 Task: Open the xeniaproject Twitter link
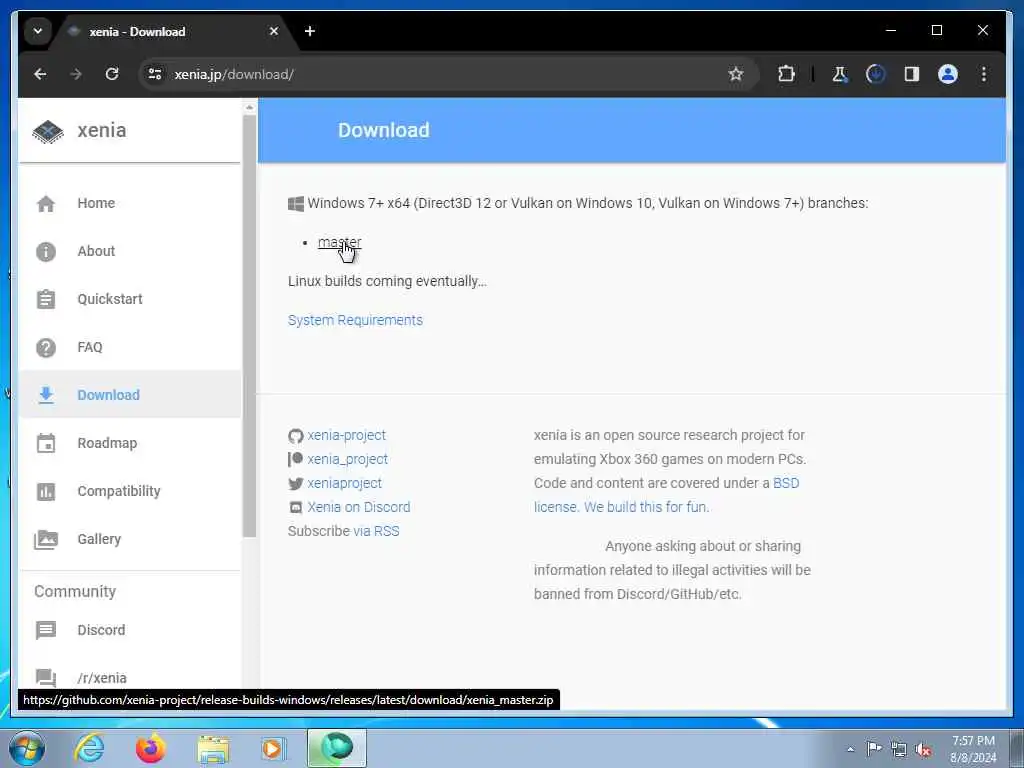click(x=344, y=483)
